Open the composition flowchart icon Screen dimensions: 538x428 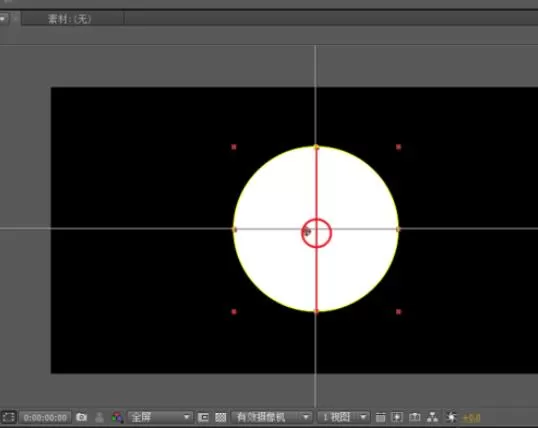coord(432,417)
